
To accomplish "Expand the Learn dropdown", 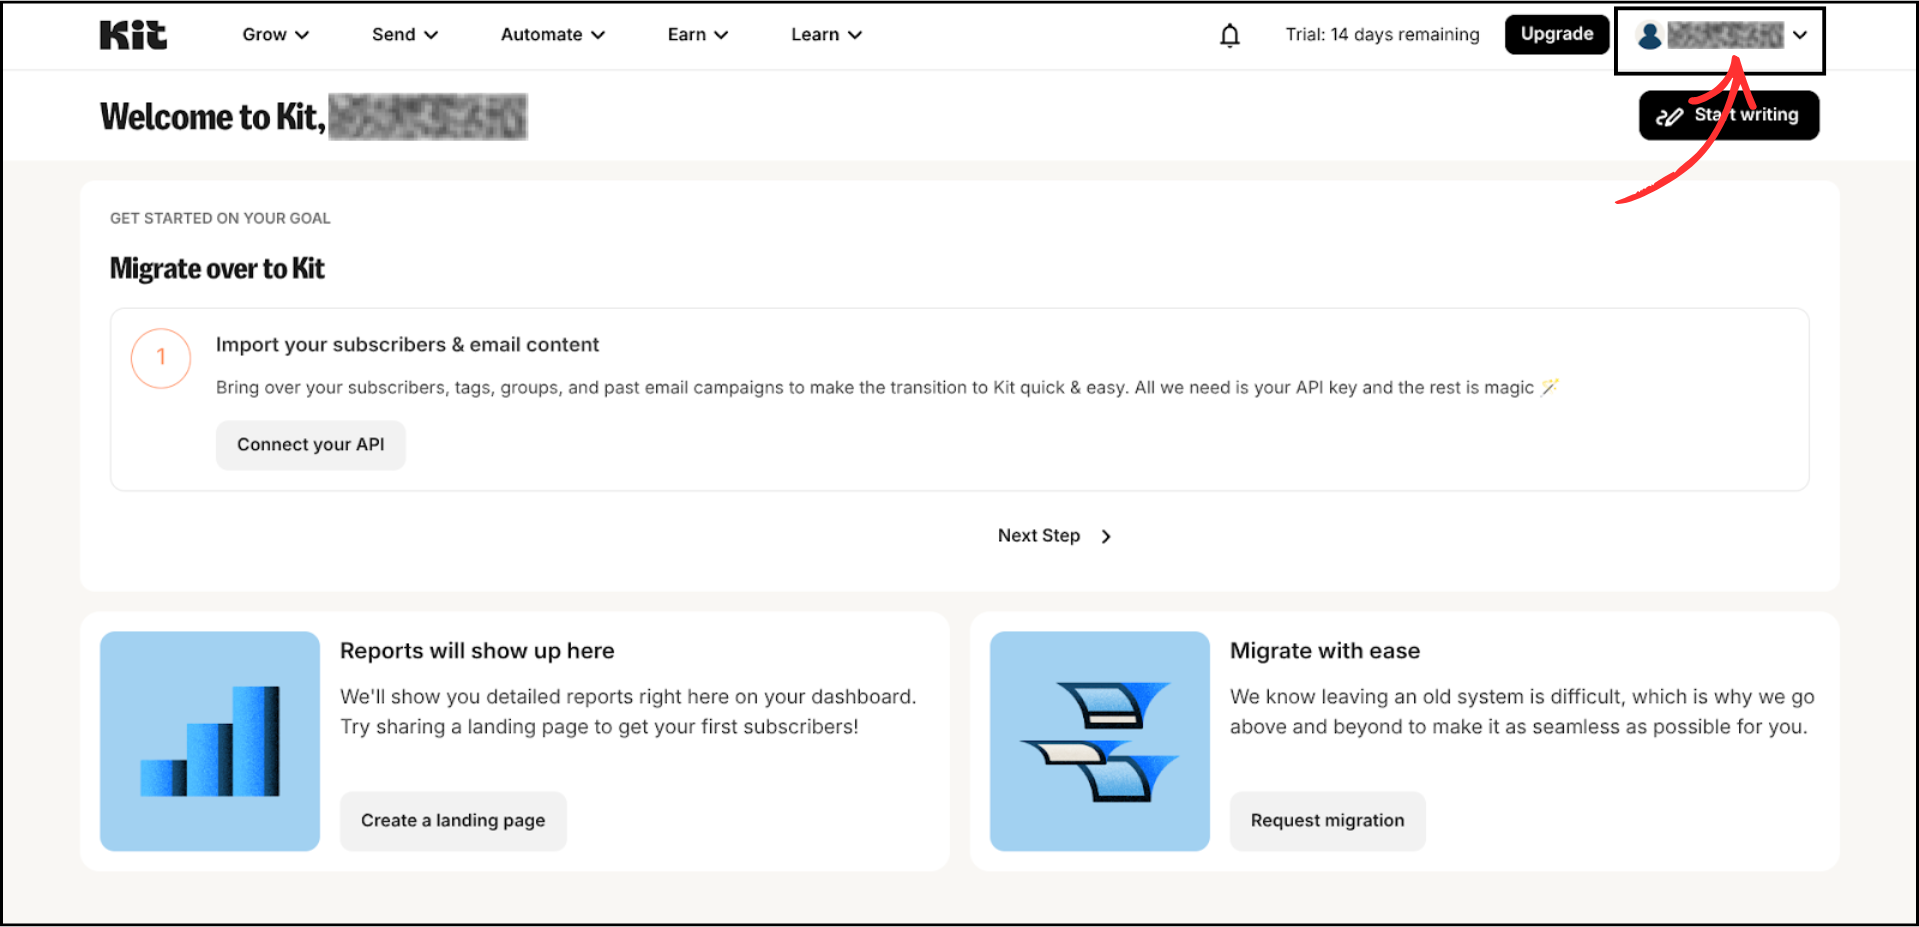I will 826,34.
